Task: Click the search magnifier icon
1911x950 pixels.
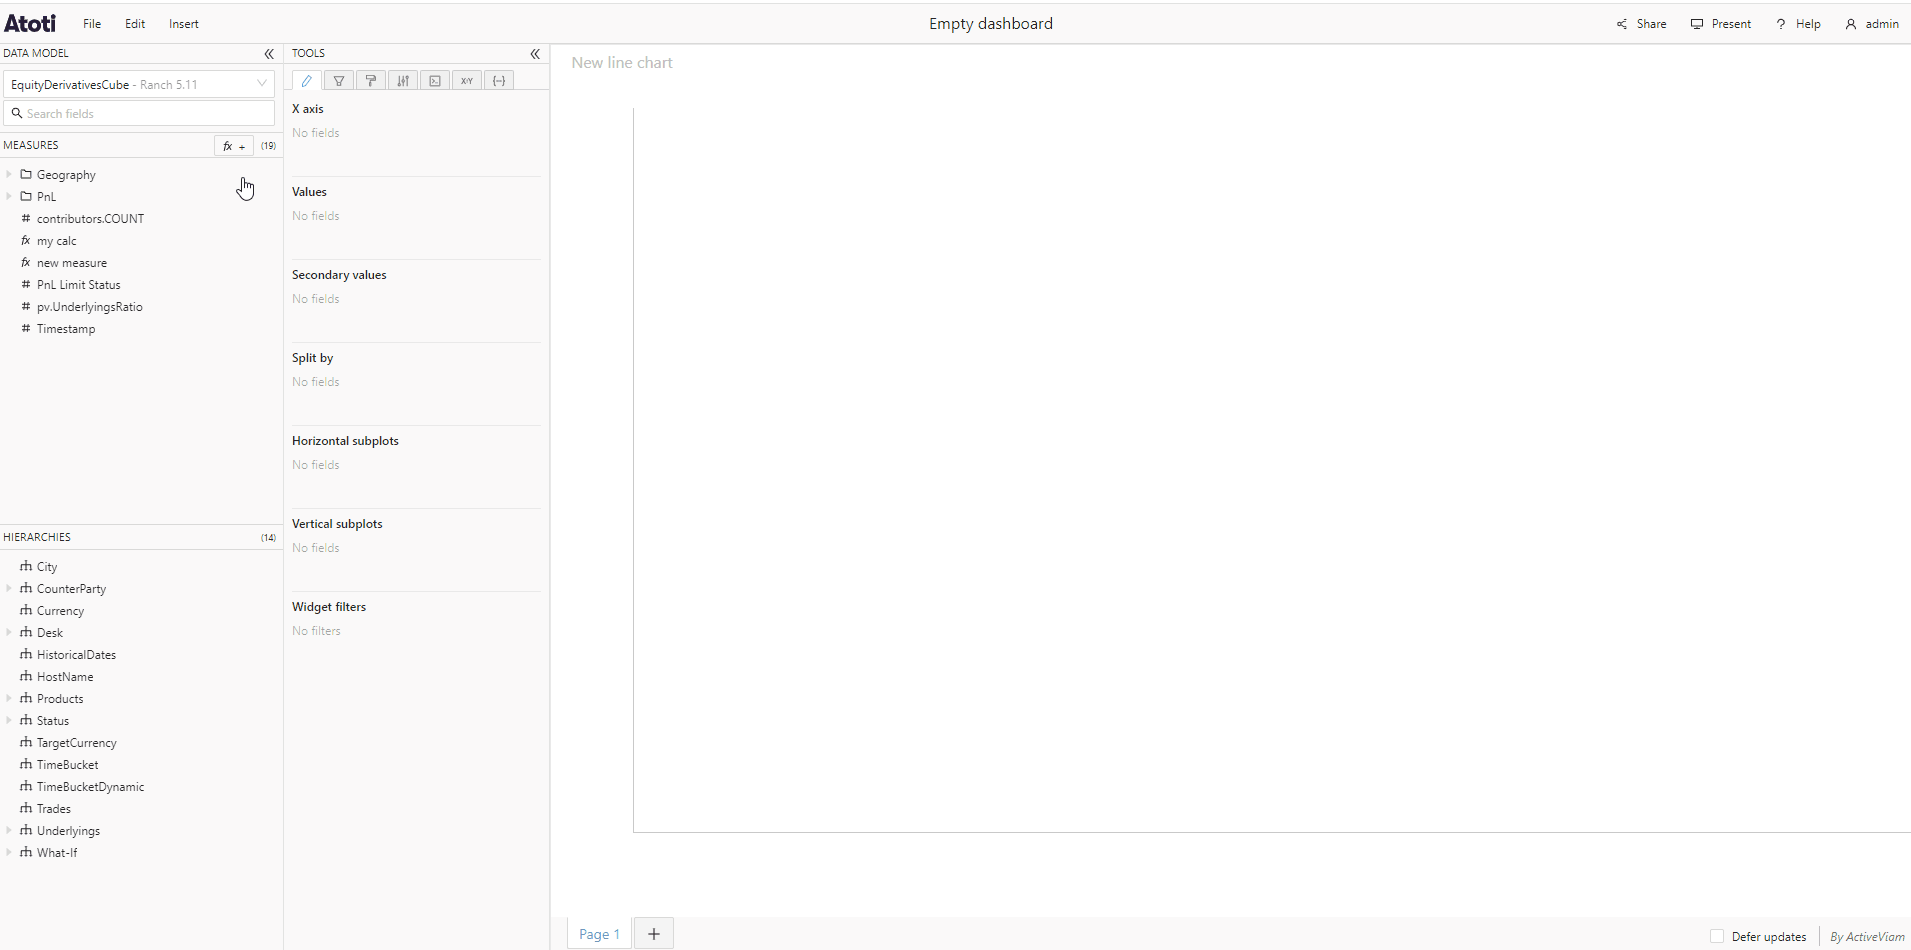Action: coord(17,113)
